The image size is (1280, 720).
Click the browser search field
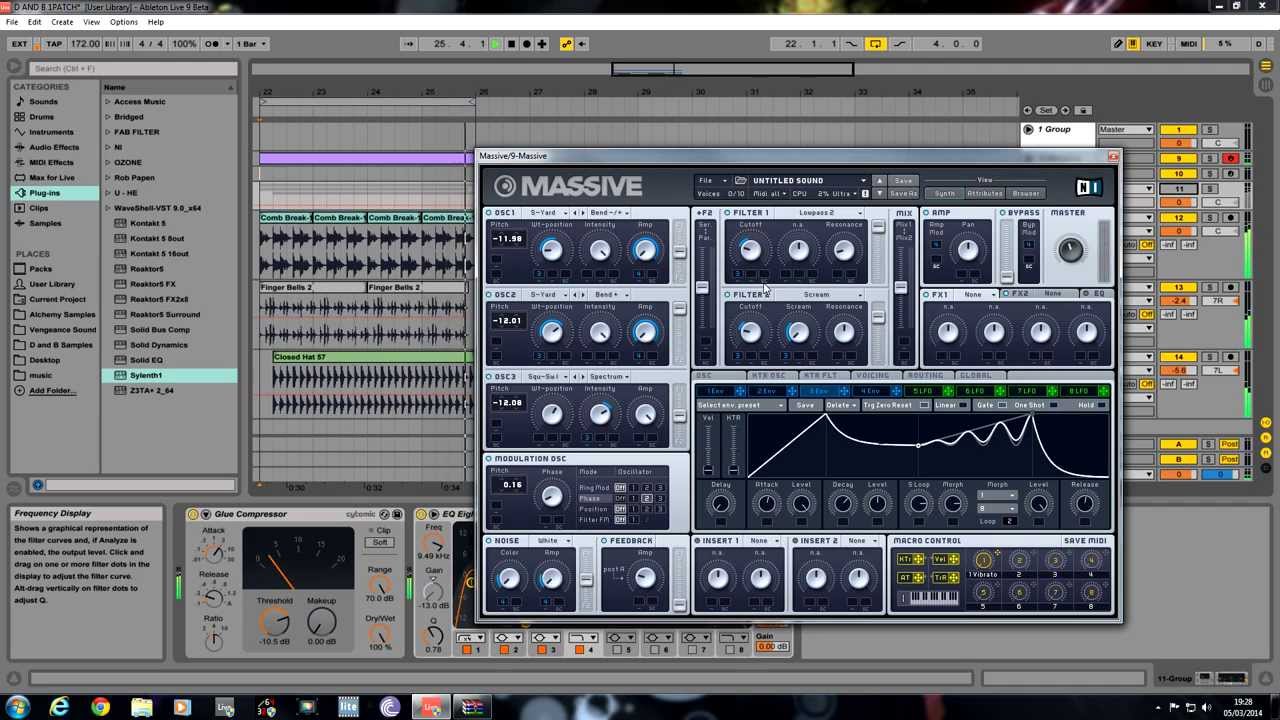tap(135, 68)
